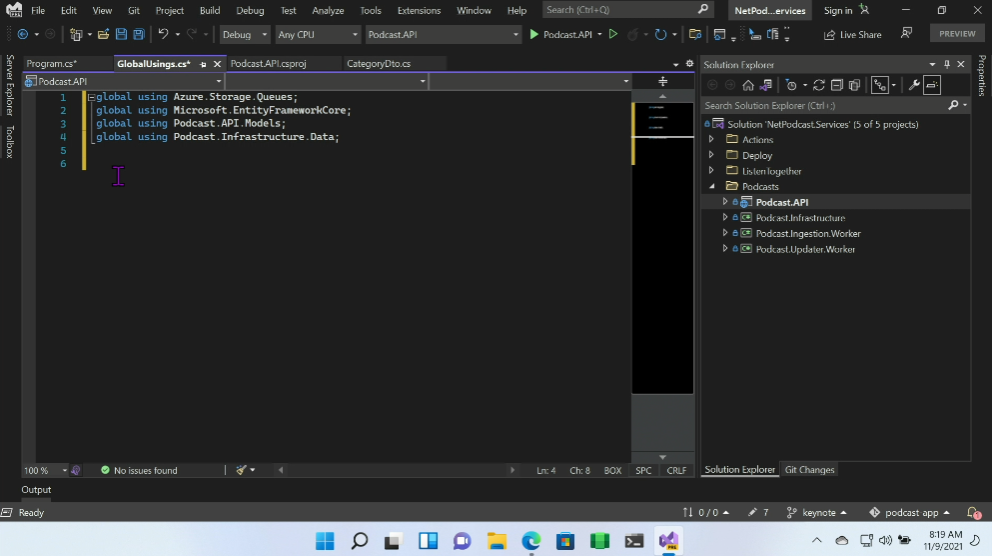Click Collapse All in Solution Explorer
The image size is (992, 556).
[x=837, y=85]
